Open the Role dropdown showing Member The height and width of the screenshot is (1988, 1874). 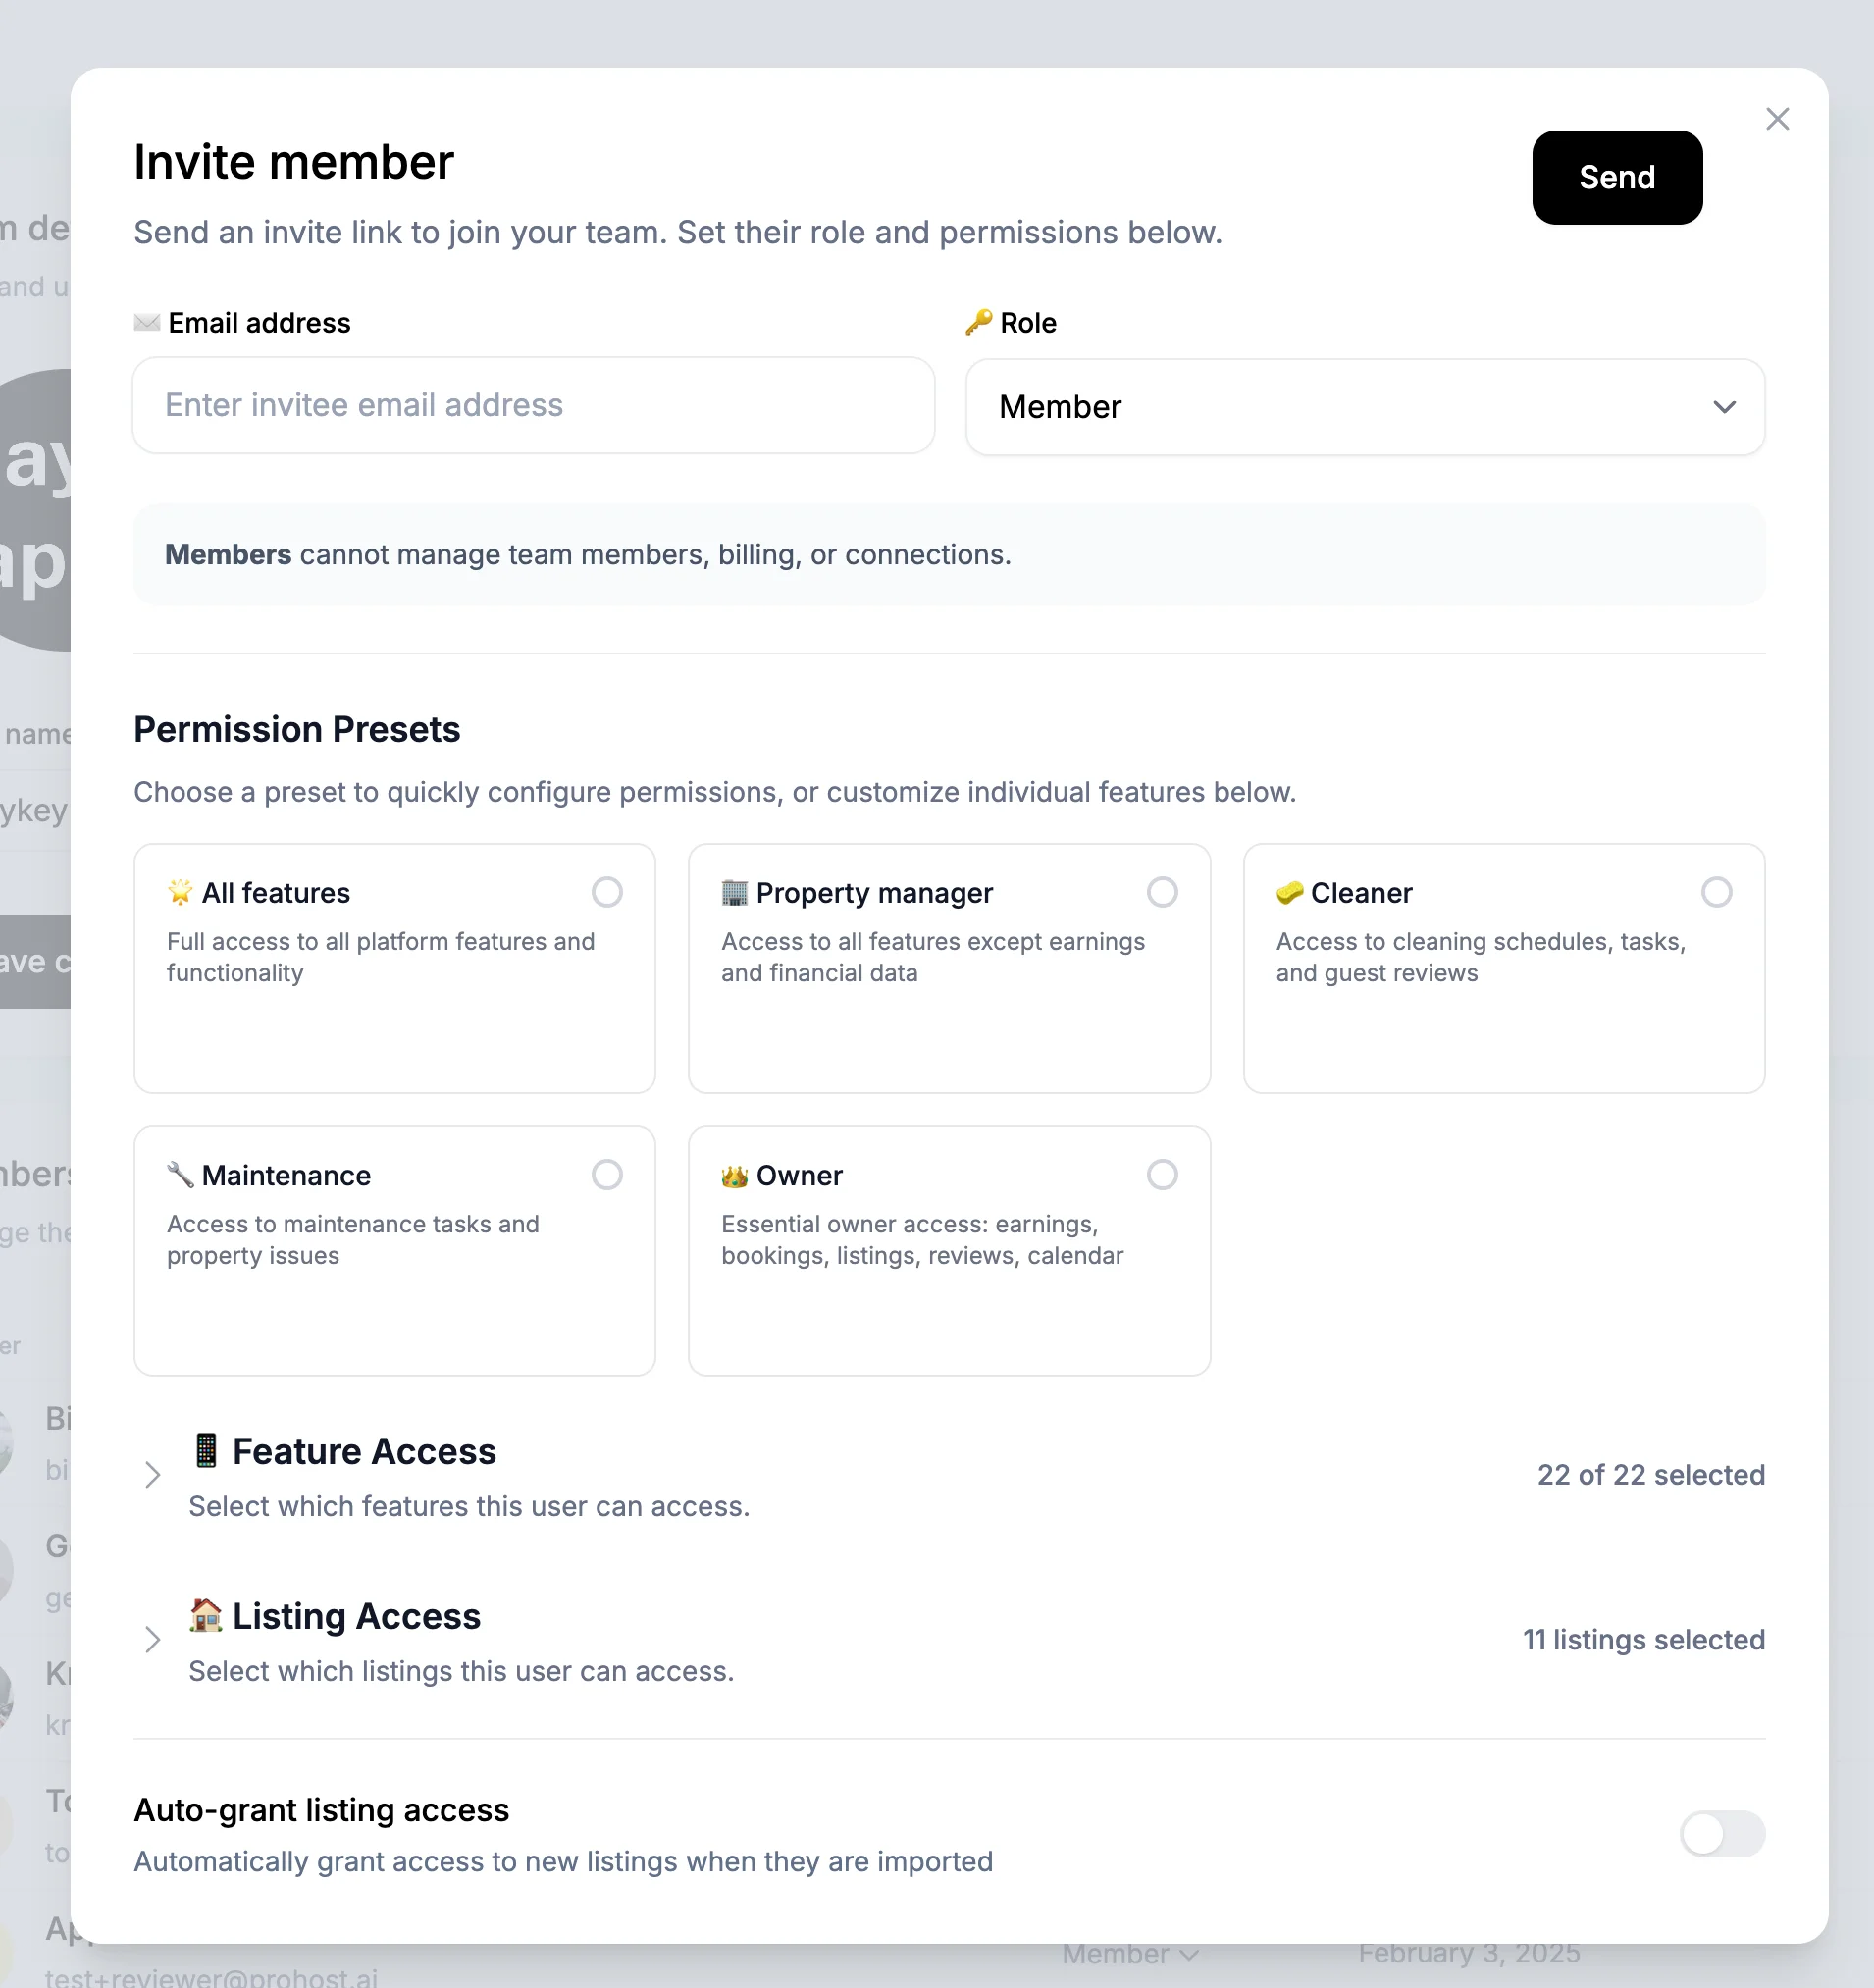[1365, 407]
